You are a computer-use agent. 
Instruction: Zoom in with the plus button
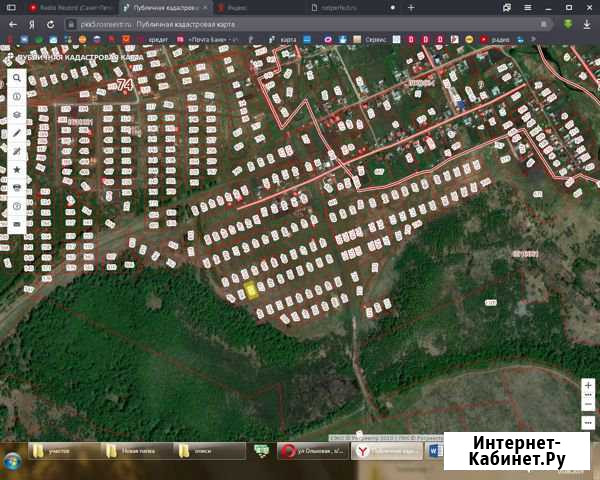588,386
